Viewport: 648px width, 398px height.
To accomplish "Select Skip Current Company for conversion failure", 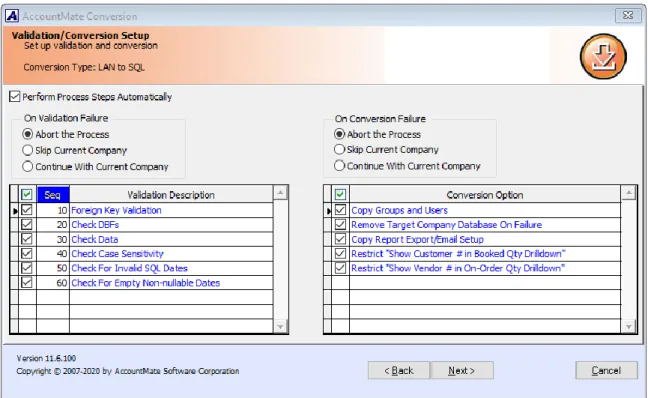I will point(339,149).
